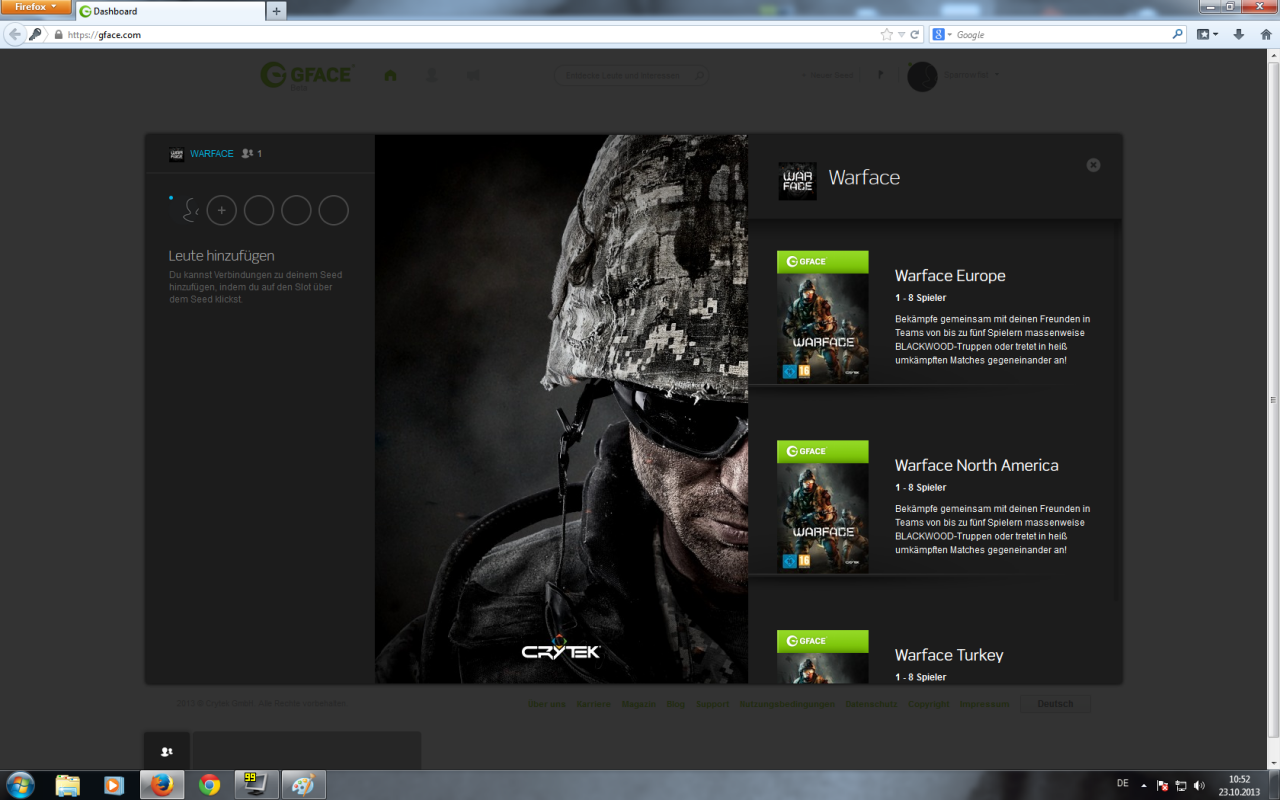Open the Sparrow fal user dropdown
The image size is (1280, 800).
click(972, 75)
